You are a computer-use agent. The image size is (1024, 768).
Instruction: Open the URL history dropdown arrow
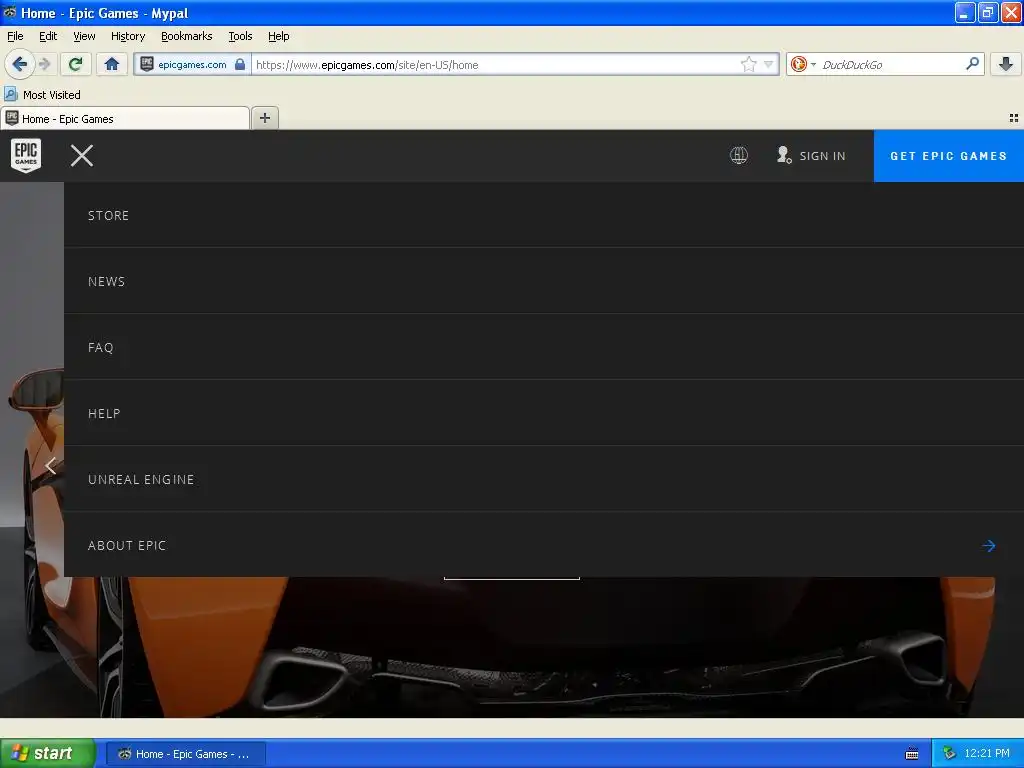click(x=769, y=64)
